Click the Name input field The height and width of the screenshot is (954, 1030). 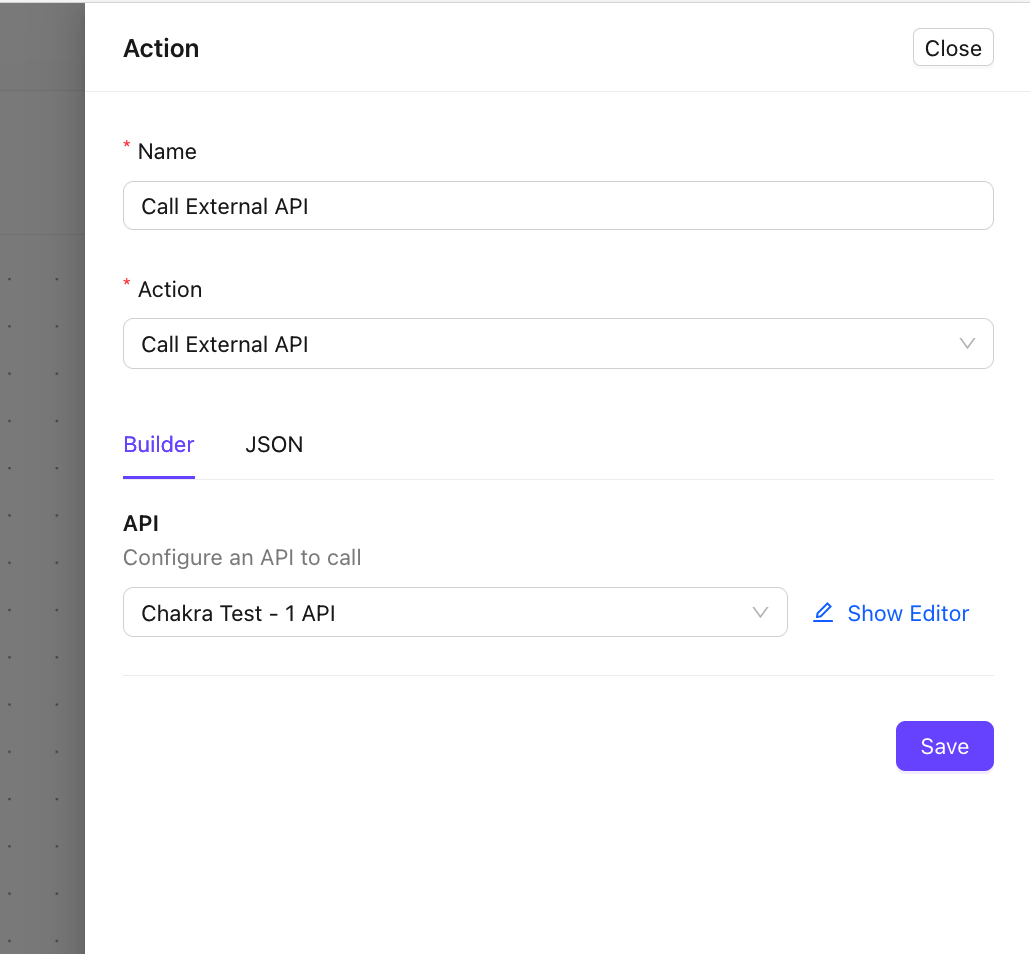(x=557, y=206)
